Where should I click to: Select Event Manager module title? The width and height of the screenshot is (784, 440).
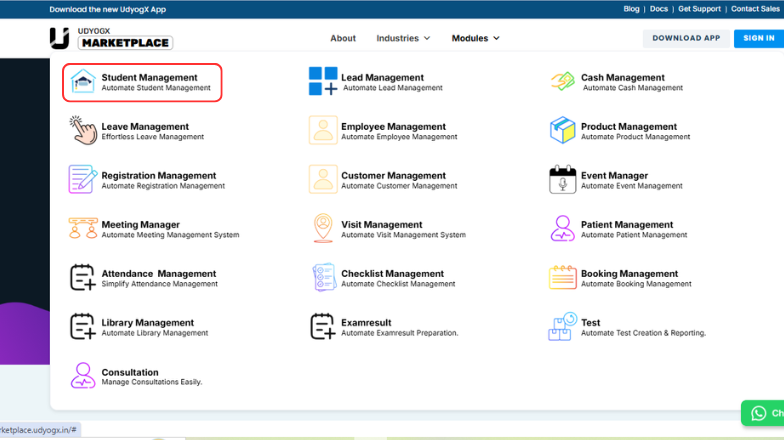614,176
